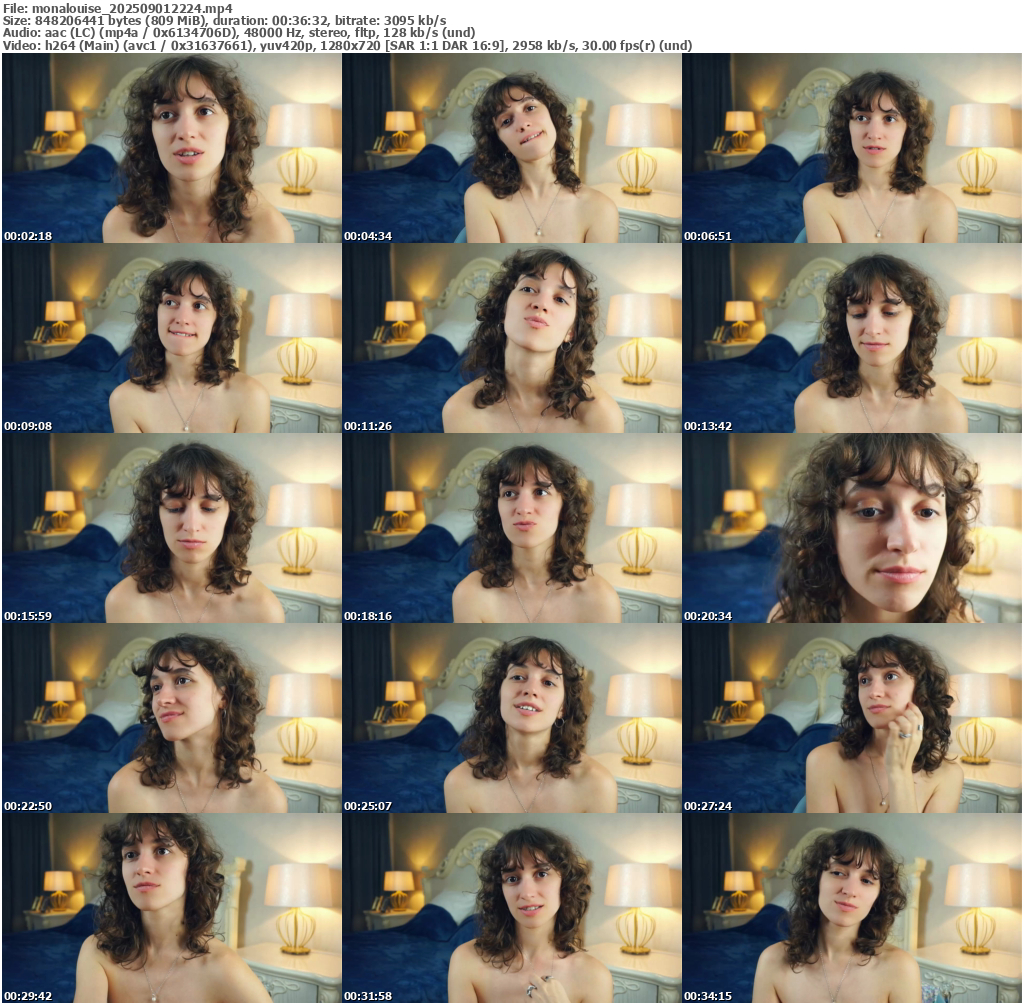Screen dimensions: 1024x1003
Task: Select the thumbnail stamped 00:04:34
Action: (x=512, y=148)
